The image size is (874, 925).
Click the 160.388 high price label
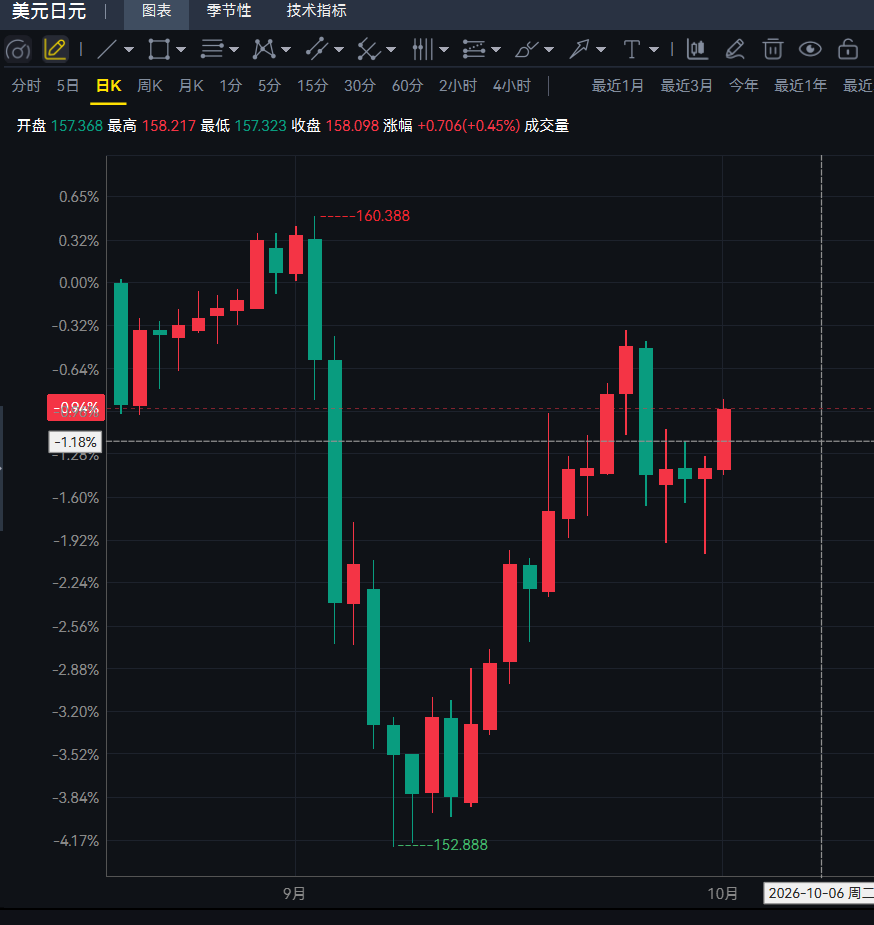tap(383, 216)
